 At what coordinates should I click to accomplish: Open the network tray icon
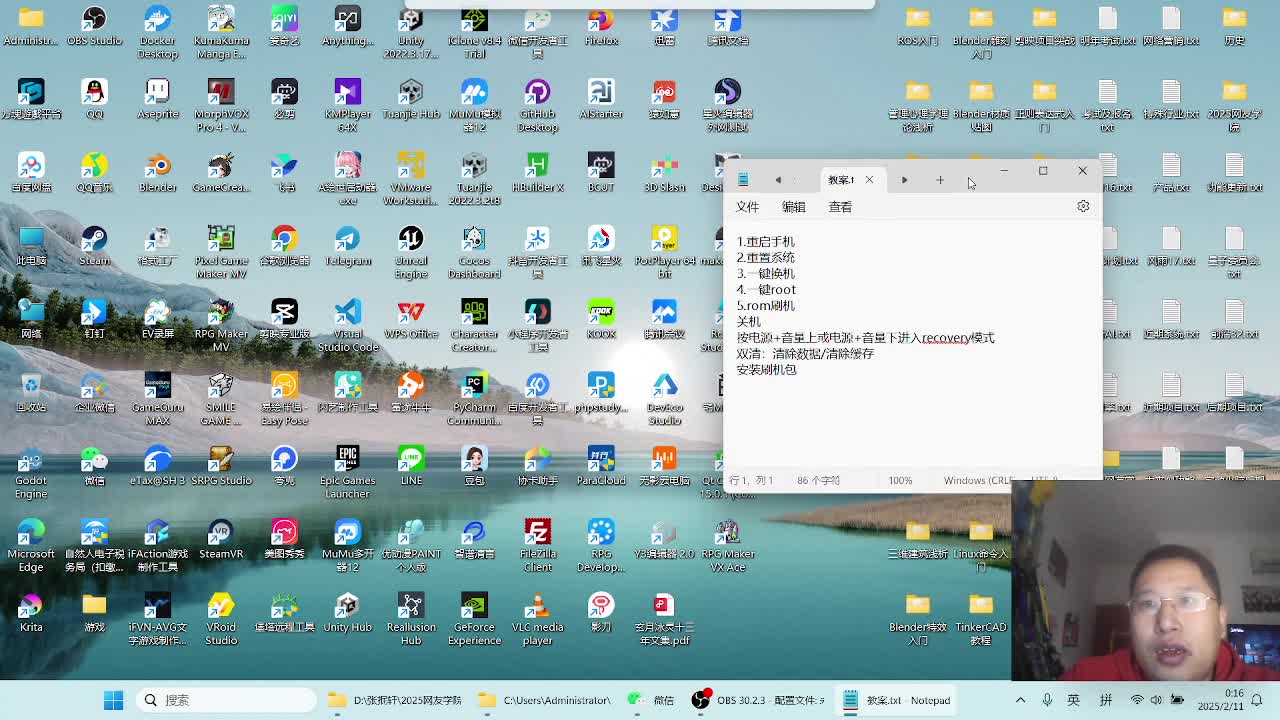pyautogui.click(x=1137, y=700)
